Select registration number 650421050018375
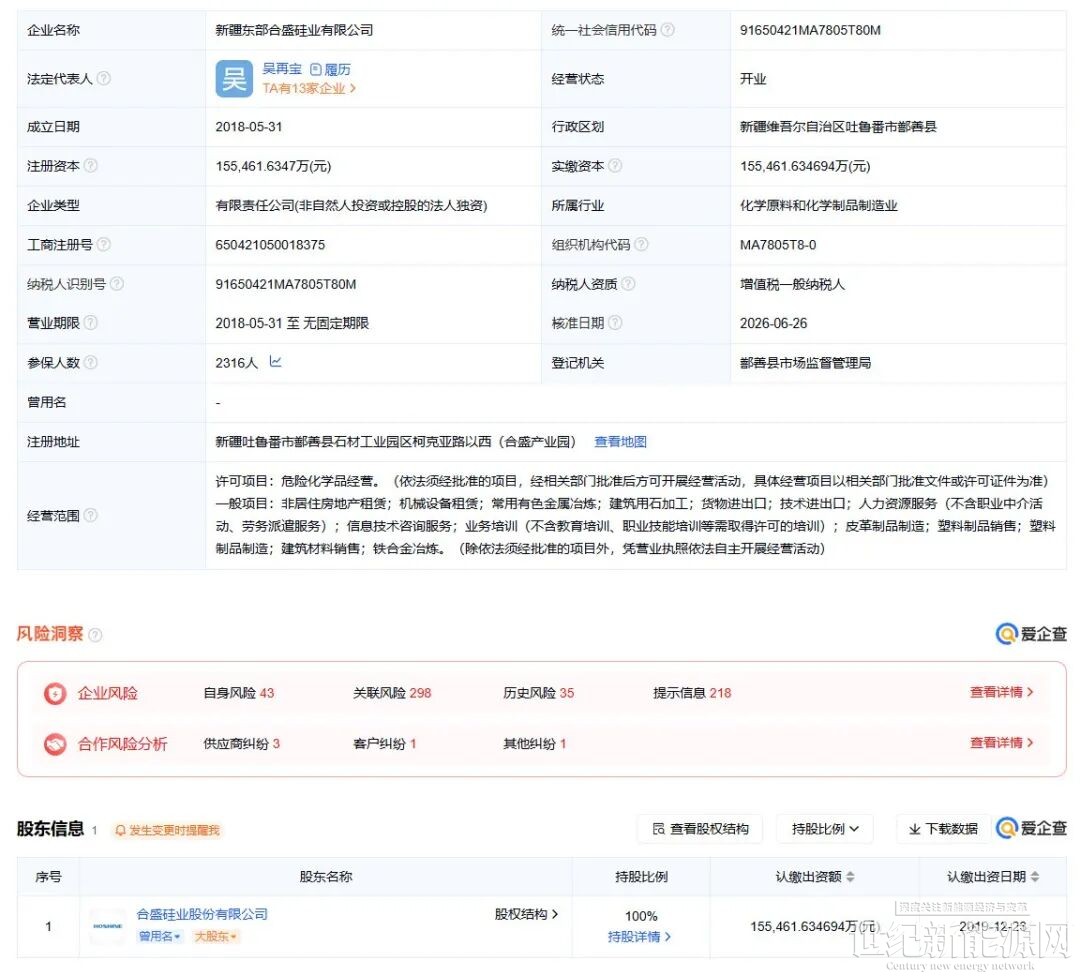The width and height of the screenshot is (1080, 976). [270, 245]
